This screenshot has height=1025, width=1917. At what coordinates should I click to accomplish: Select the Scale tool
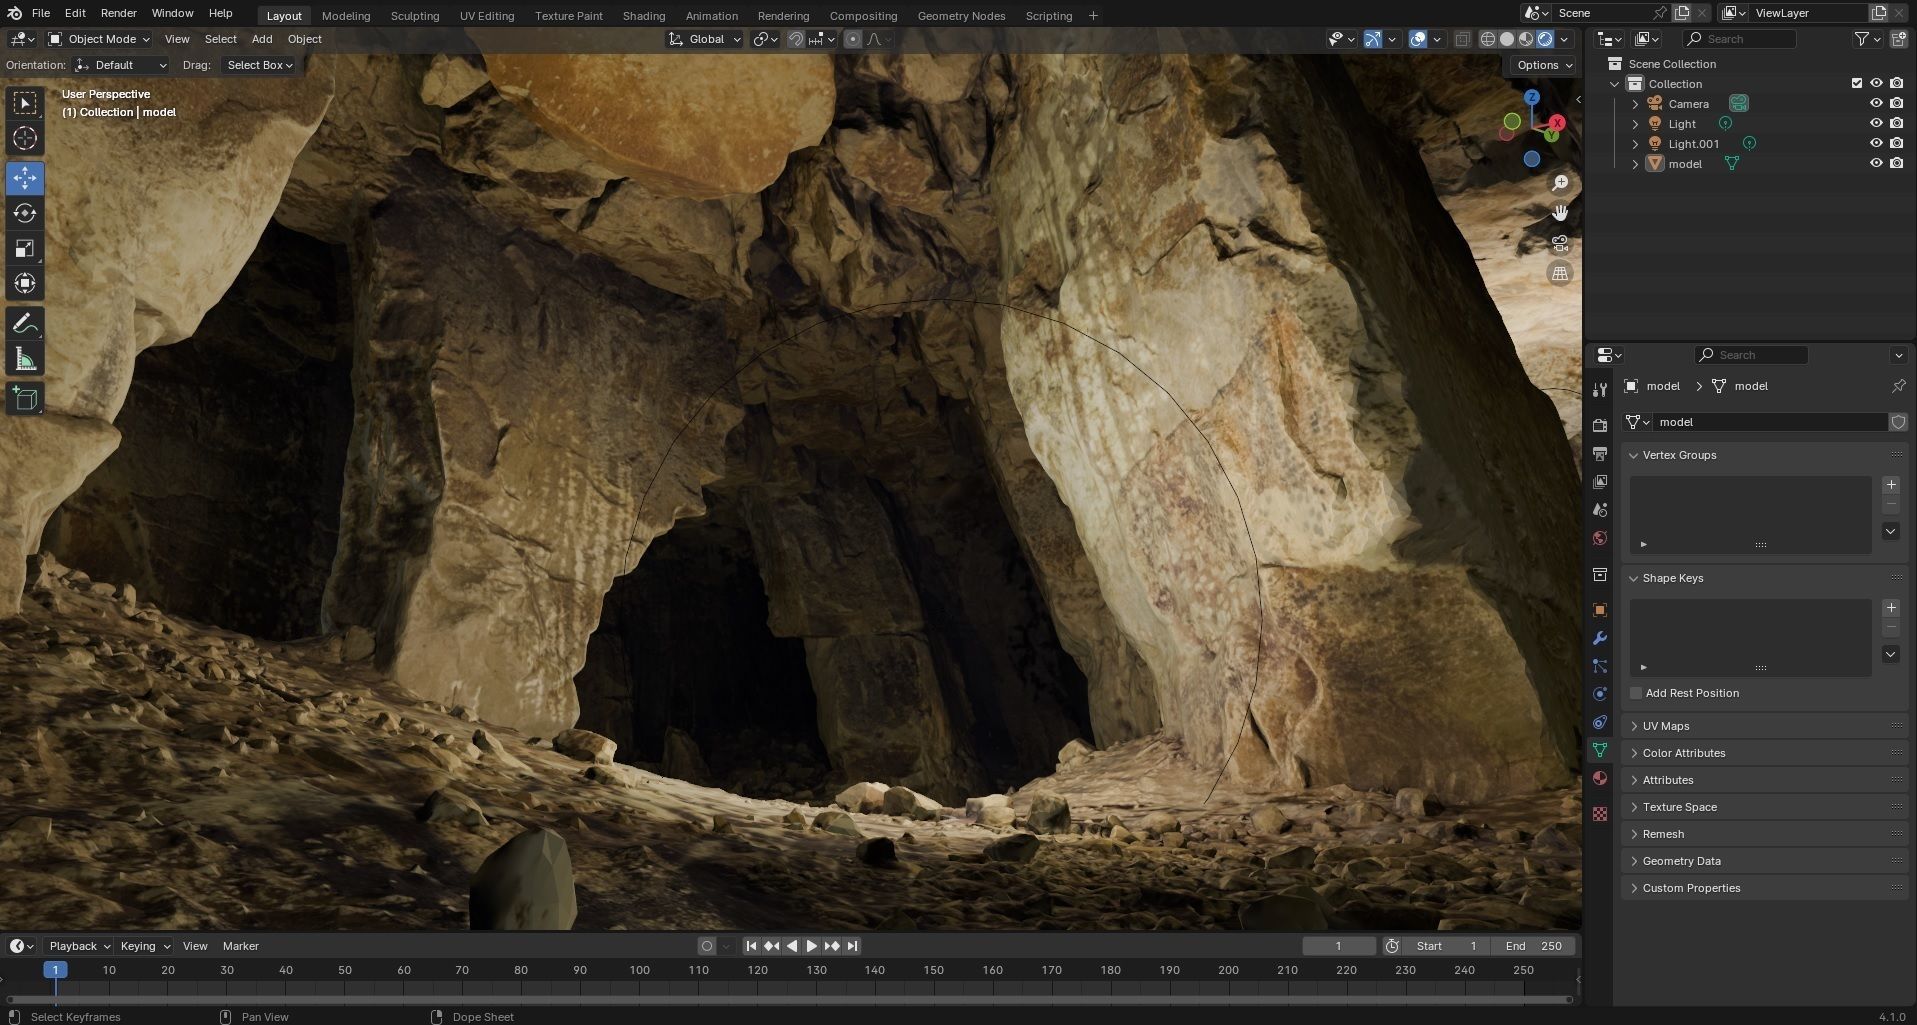pos(25,248)
